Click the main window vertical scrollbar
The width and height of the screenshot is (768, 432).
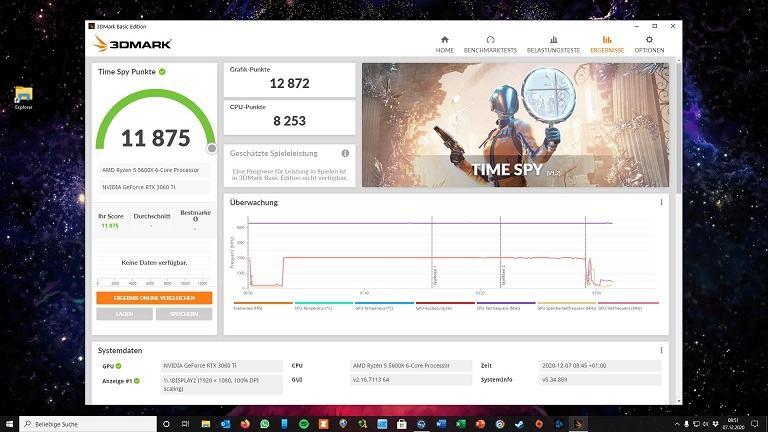pyautogui.click(x=678, y=127)
